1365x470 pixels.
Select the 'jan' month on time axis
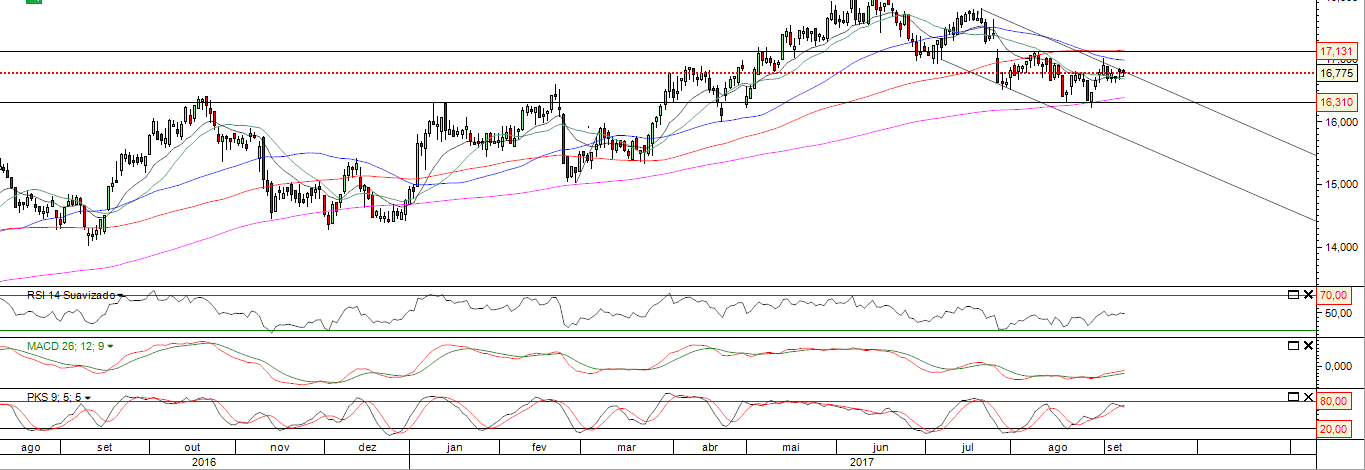pyautogui.click(x=453, y=448)
